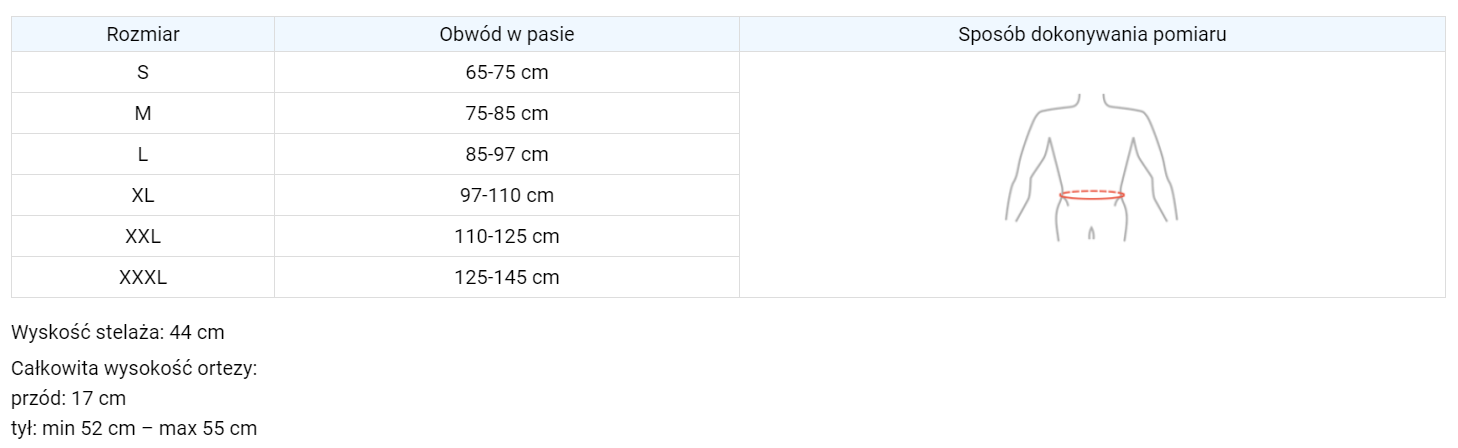The width and height of the screenshot is (1458, 448).
Task: Click the 110-125 cm waist value
Action: pos(507,237)
